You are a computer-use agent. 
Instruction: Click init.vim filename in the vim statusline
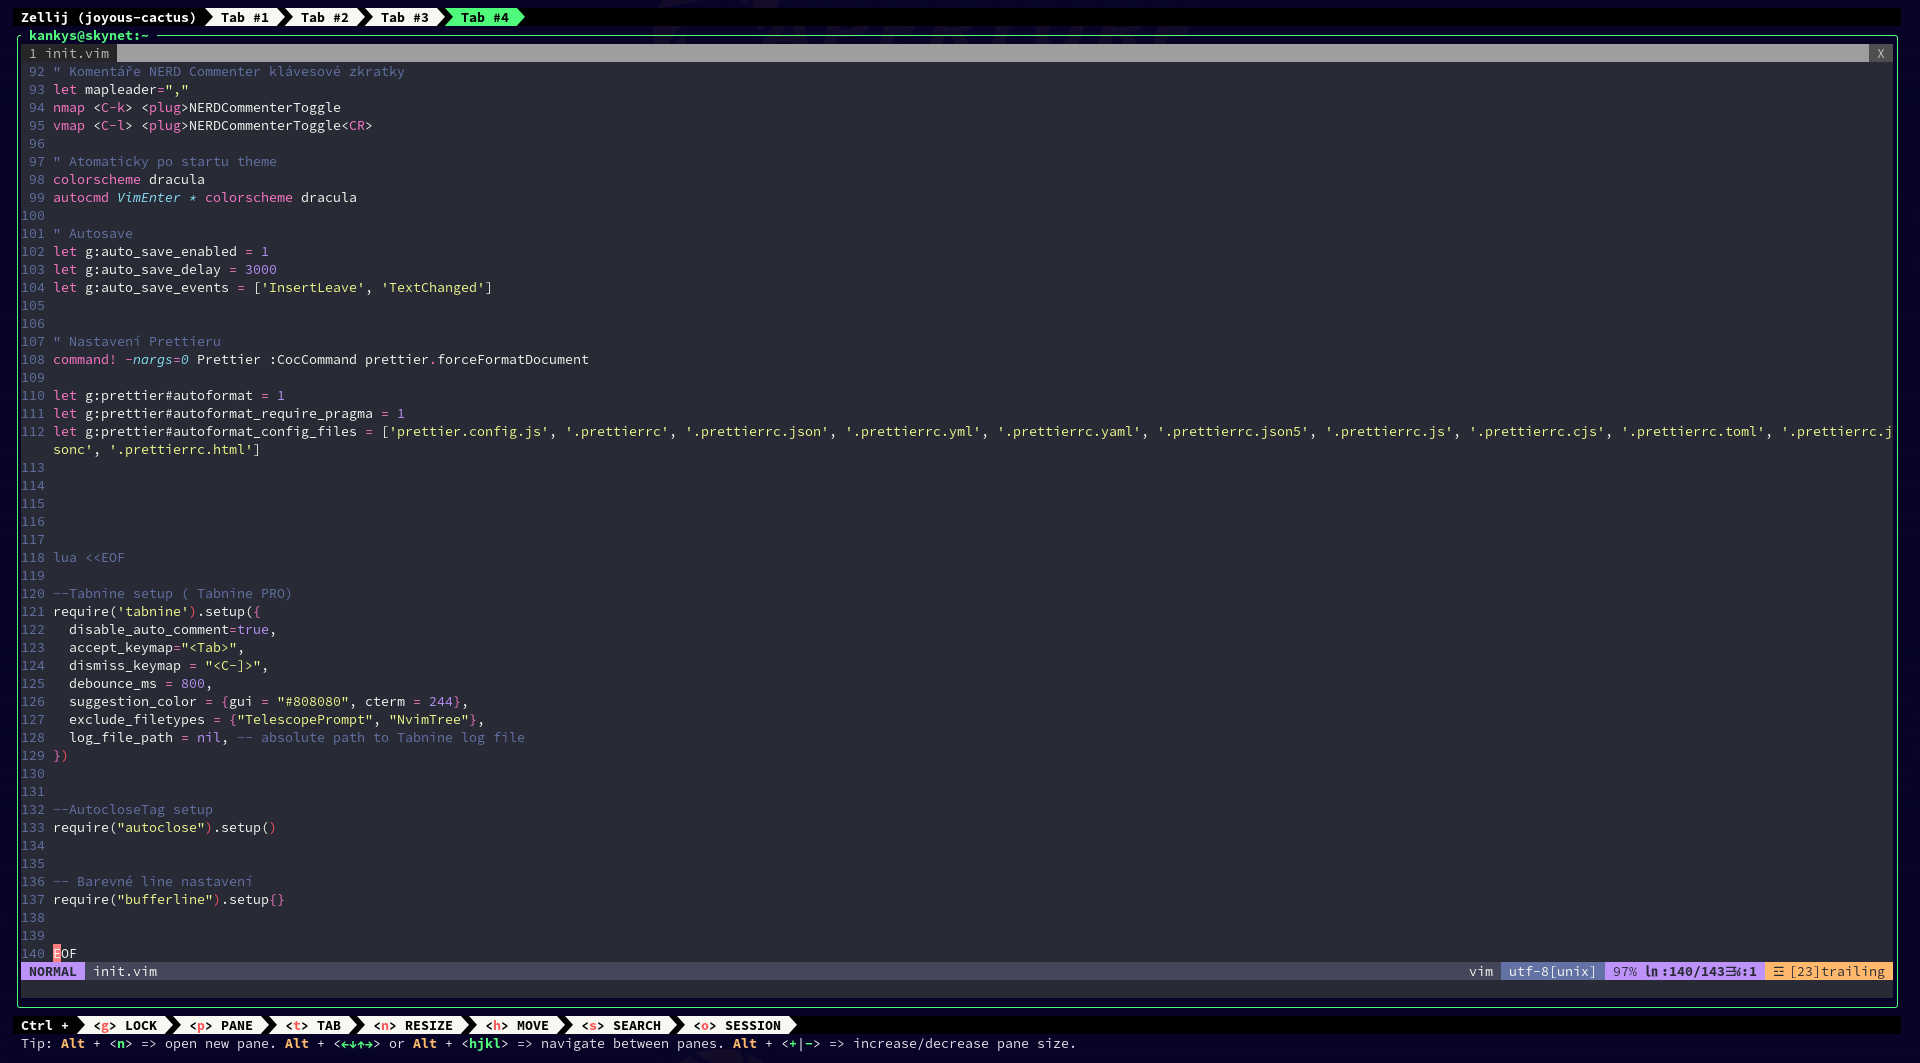[125, 971]
